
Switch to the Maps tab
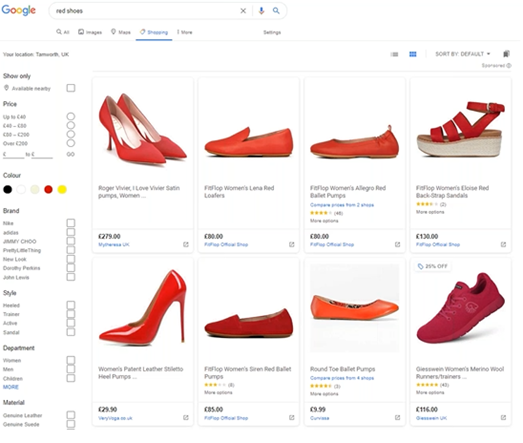coord(121,32)
